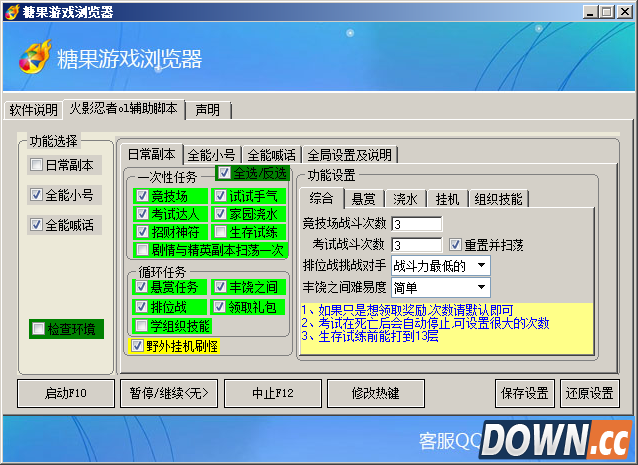Viewport: 638px width, 465px height.
Task: Uncheck the 领取礼包 checkbox
Action: (x=219, y=306)
